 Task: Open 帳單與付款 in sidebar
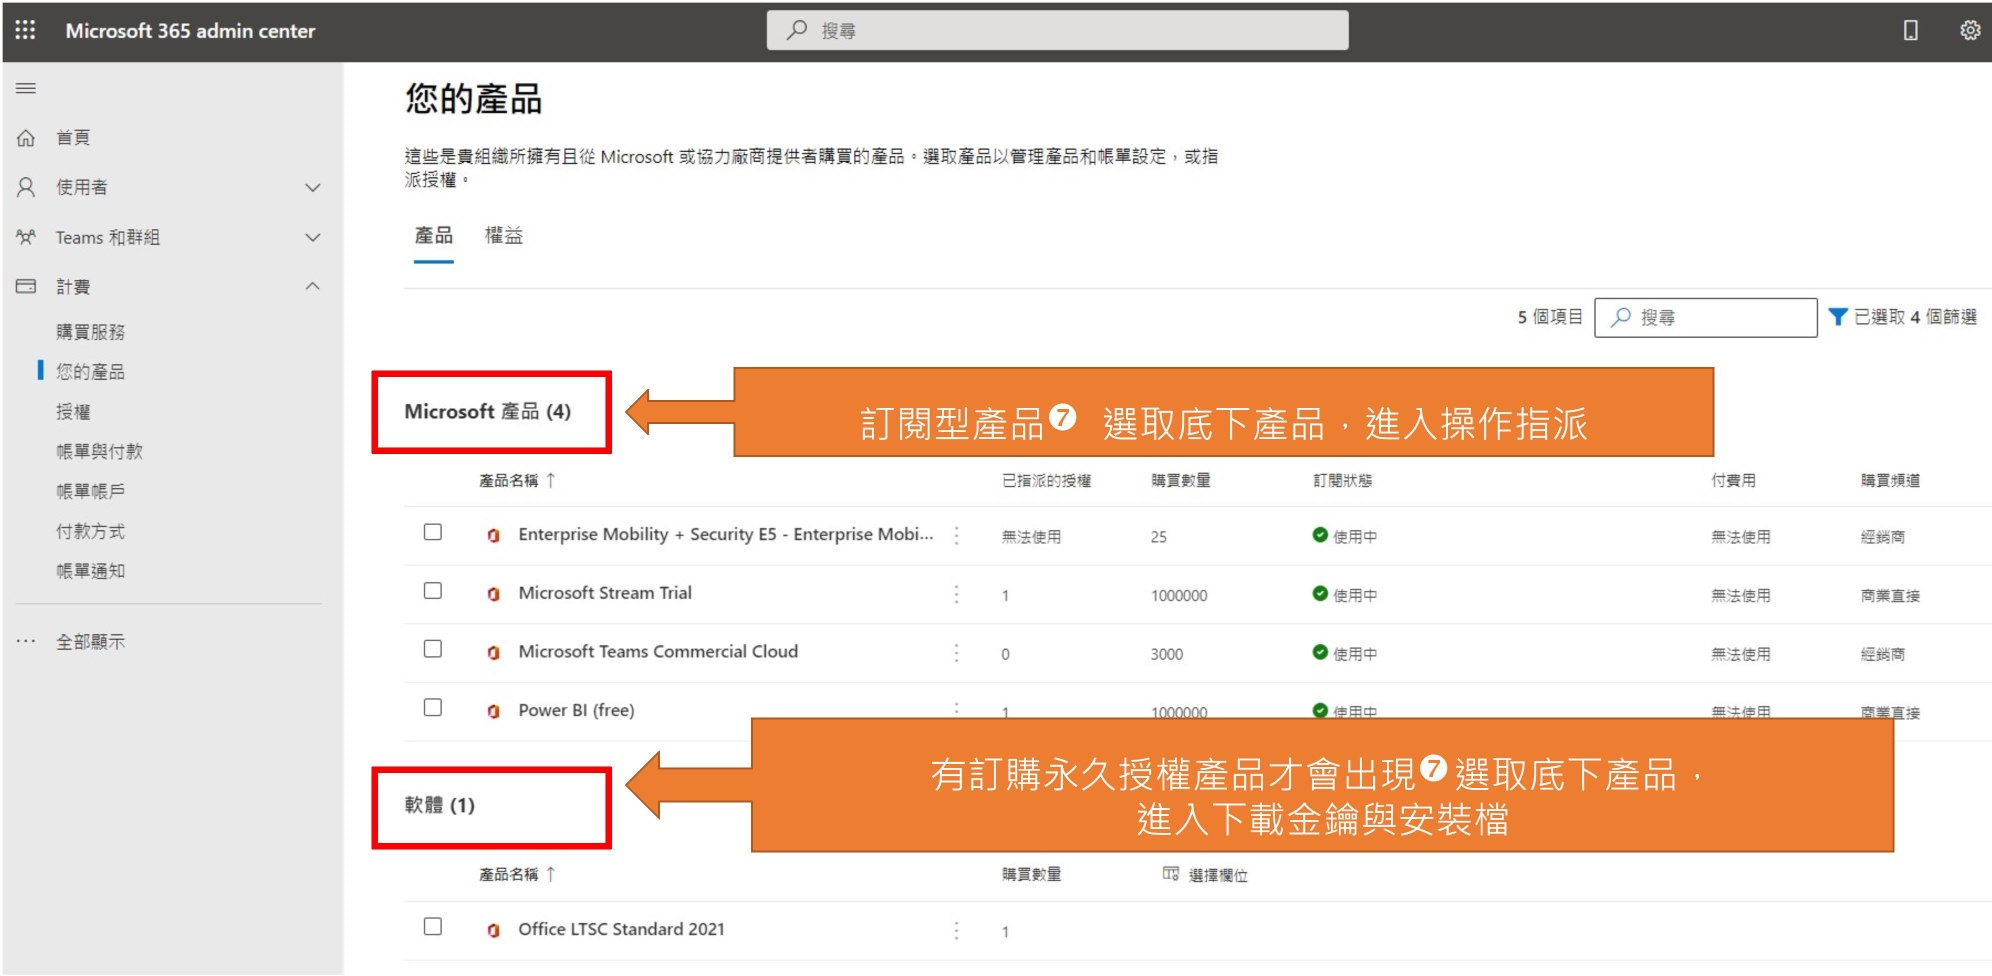click(99, 452)
